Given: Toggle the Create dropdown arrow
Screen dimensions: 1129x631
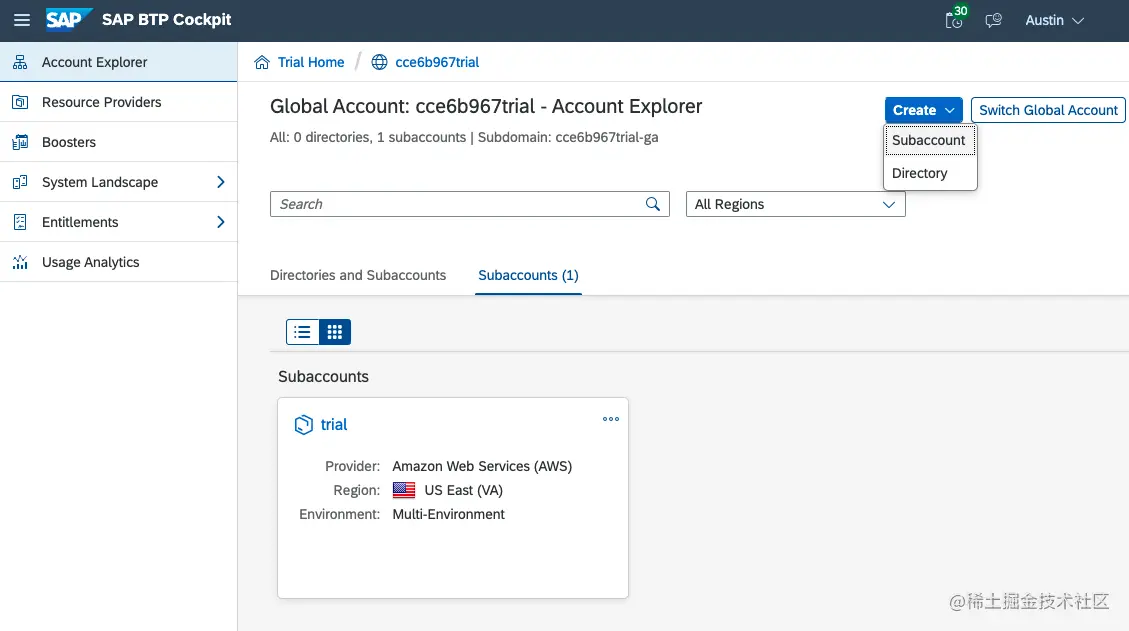Looking at the screenshot, I should (x=950, y=110).
